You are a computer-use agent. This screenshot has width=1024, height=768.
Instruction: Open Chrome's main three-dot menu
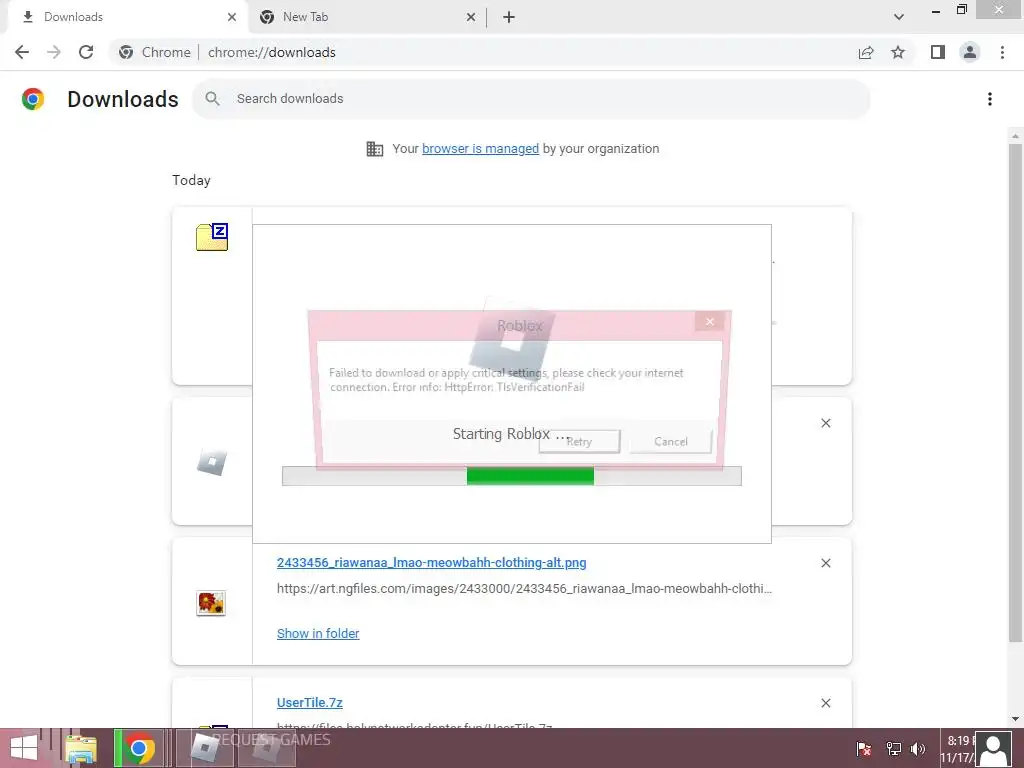click(1002, 52)
